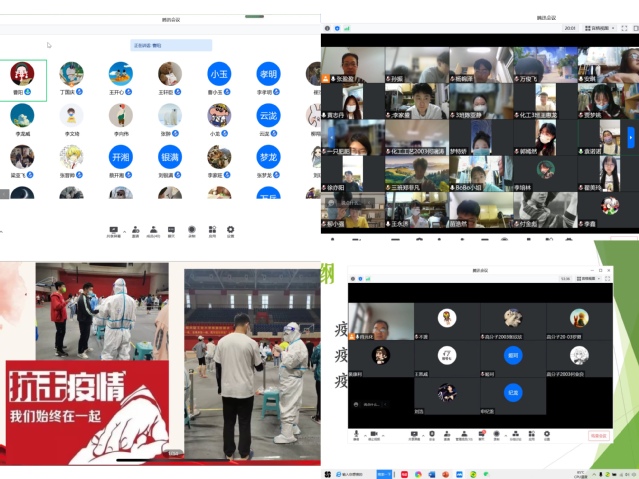
Task: Toggle microphone mute in bottom-right meeting window
Action: point(356,434)
